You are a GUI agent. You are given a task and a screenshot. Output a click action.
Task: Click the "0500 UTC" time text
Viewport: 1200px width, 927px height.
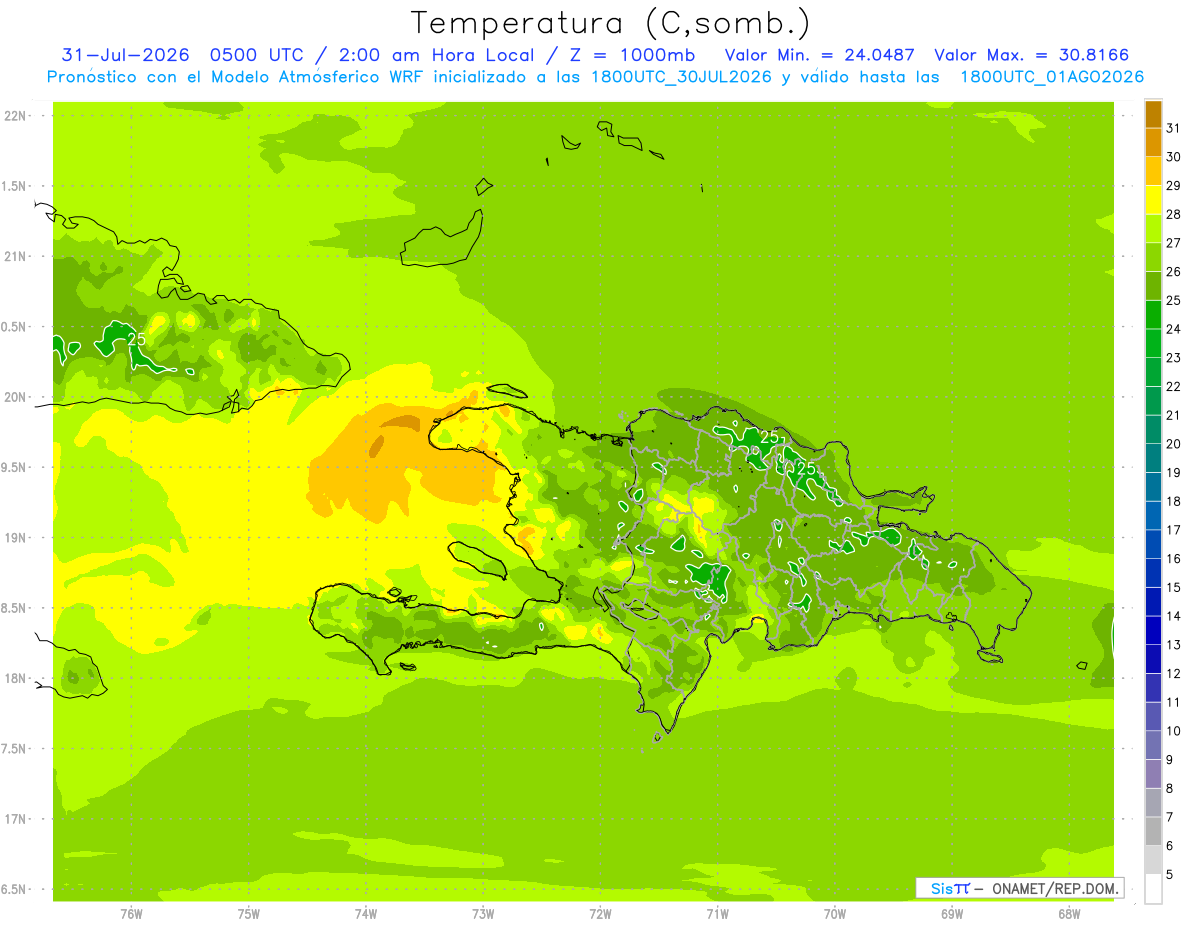256,54
